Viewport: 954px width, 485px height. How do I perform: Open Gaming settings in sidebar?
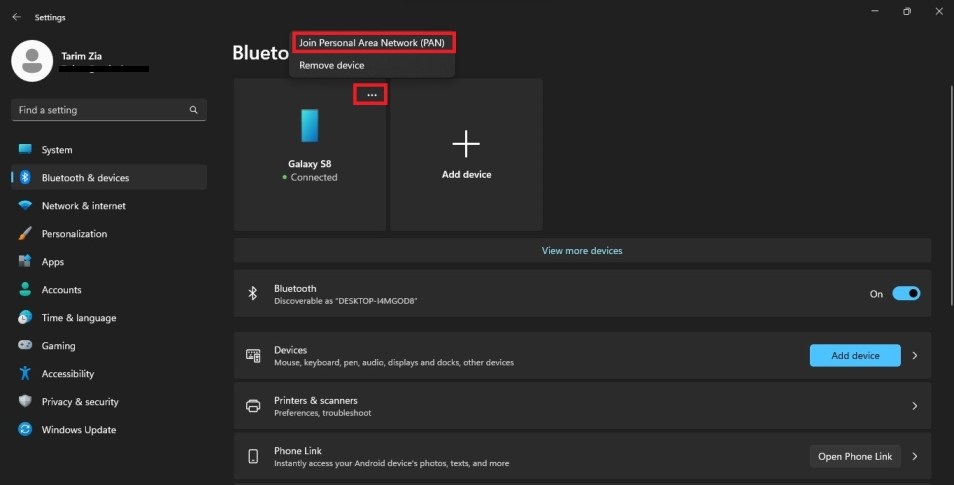[x=58, y=346]
